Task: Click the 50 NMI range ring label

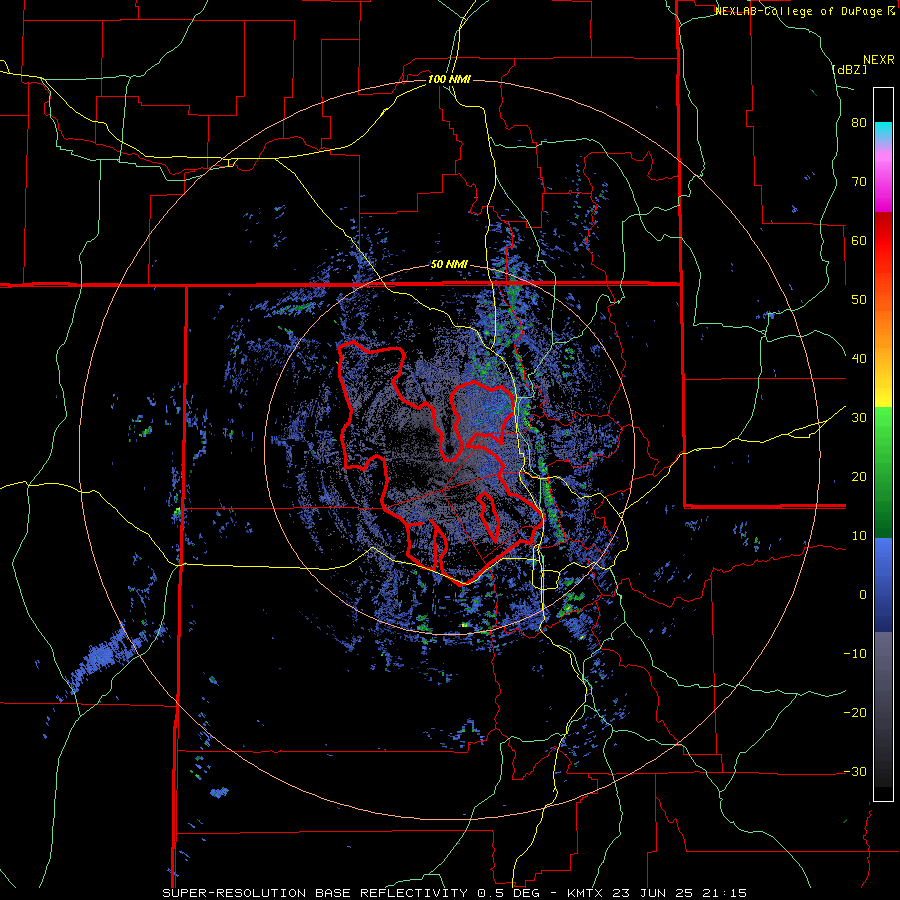Action: [x=449, y=265]
